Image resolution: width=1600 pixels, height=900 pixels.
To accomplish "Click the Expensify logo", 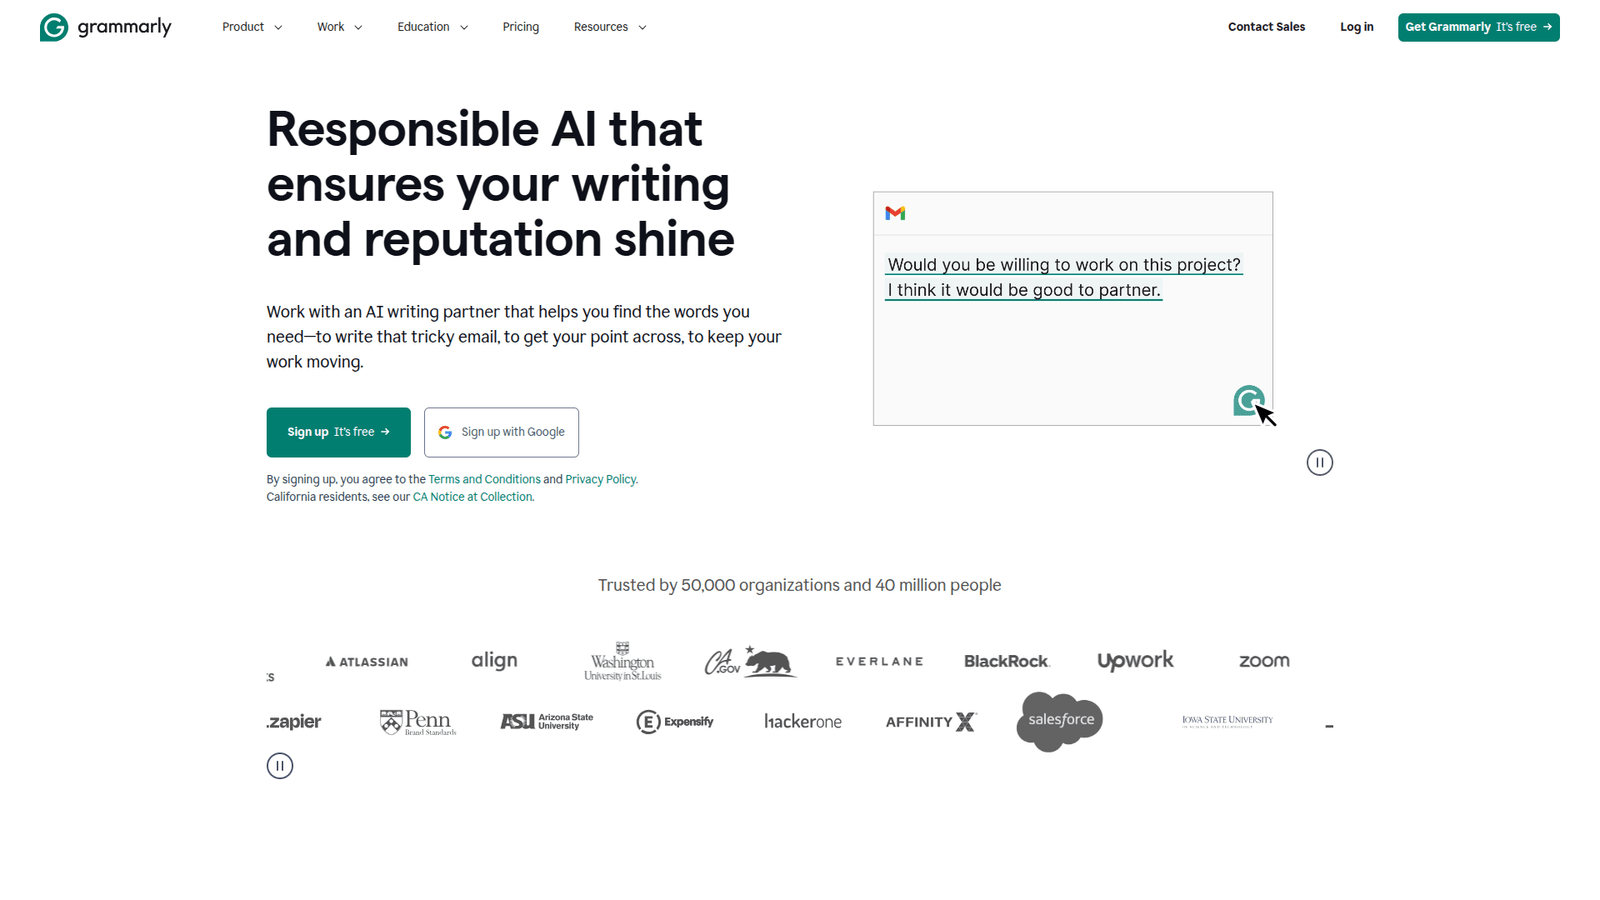I will 675,721.
